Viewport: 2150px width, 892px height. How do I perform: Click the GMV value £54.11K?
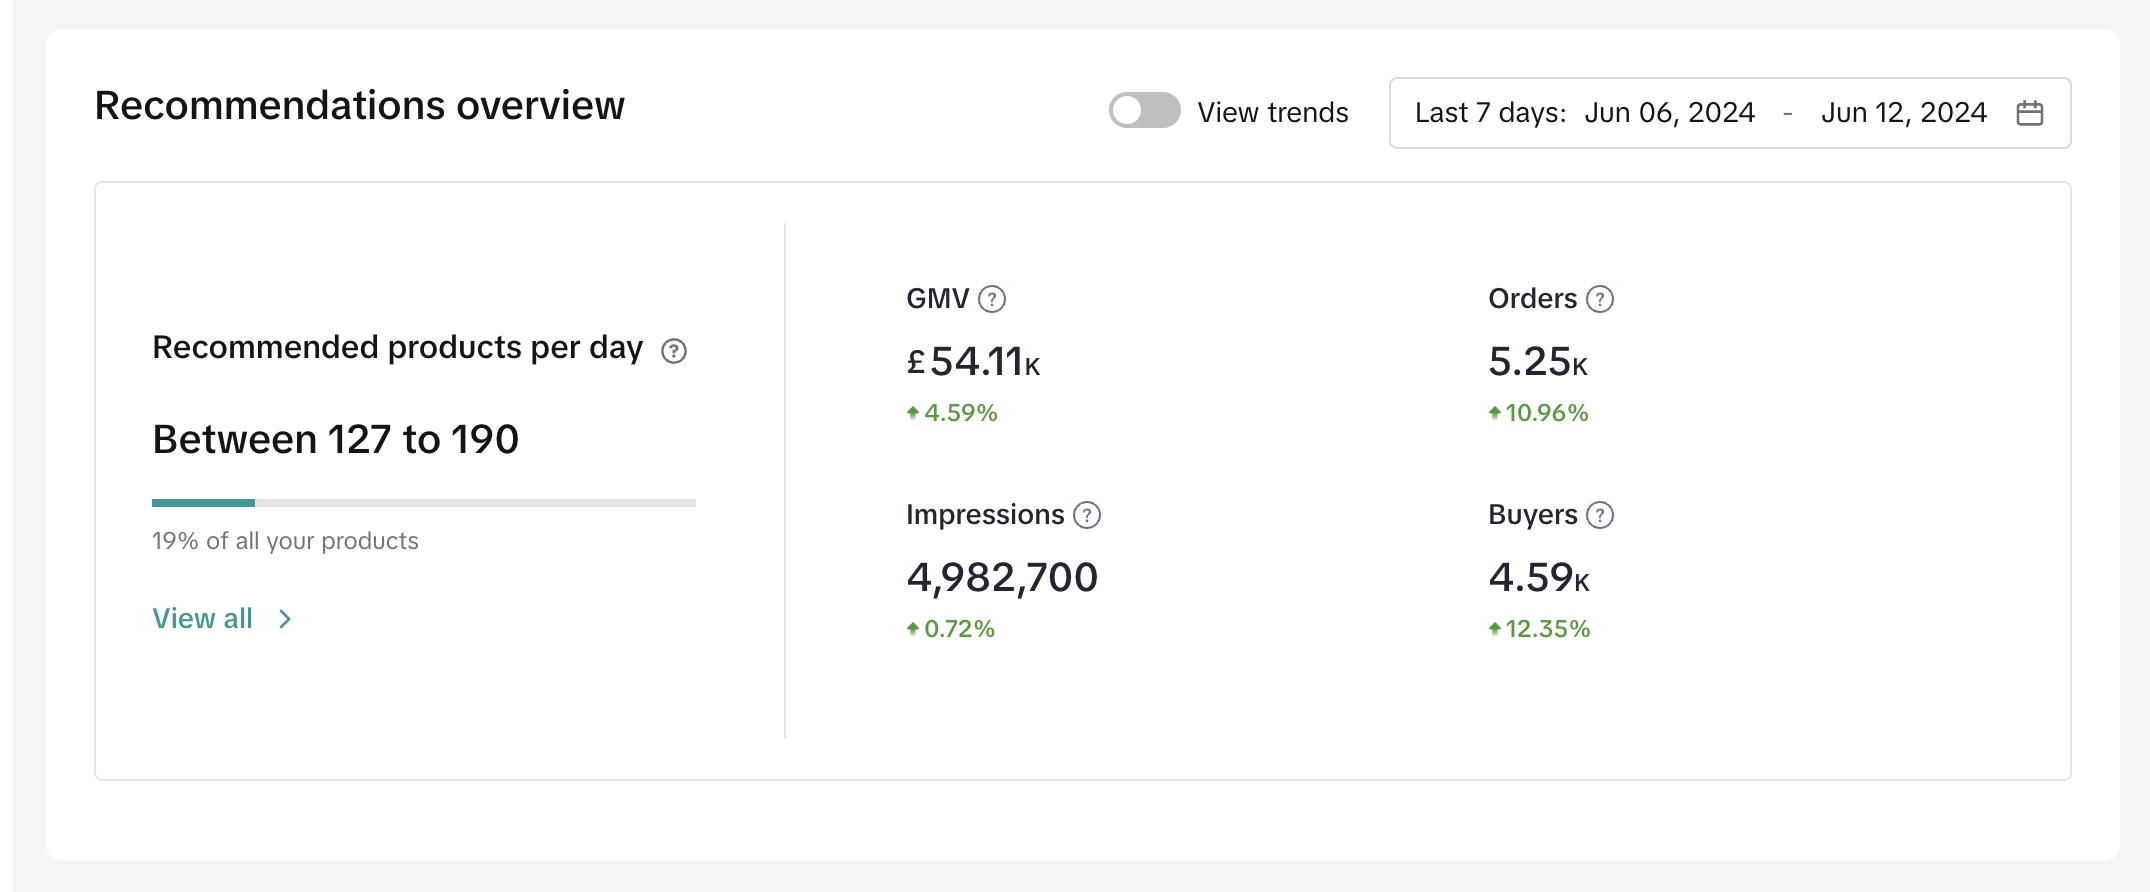point(973,362)
